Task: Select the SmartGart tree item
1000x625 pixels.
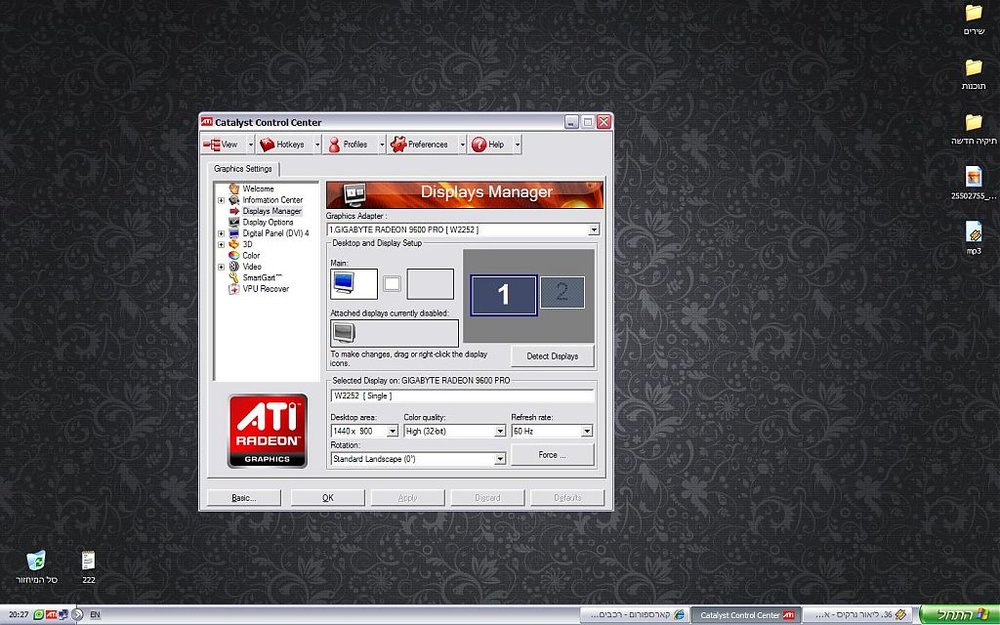Action: [x=262, y=277]
